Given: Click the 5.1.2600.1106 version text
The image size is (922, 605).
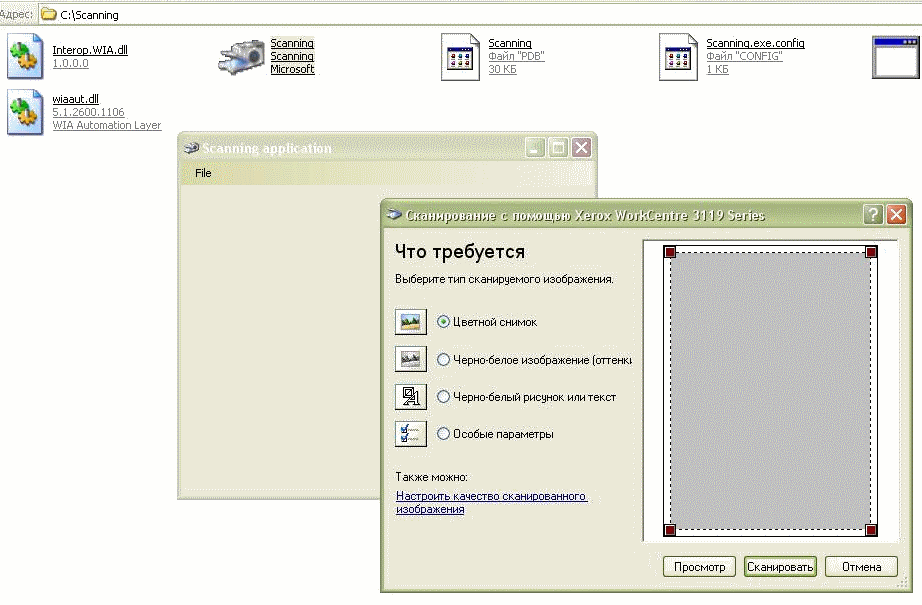Looking at the screenshot, I should tap(88, 112).
